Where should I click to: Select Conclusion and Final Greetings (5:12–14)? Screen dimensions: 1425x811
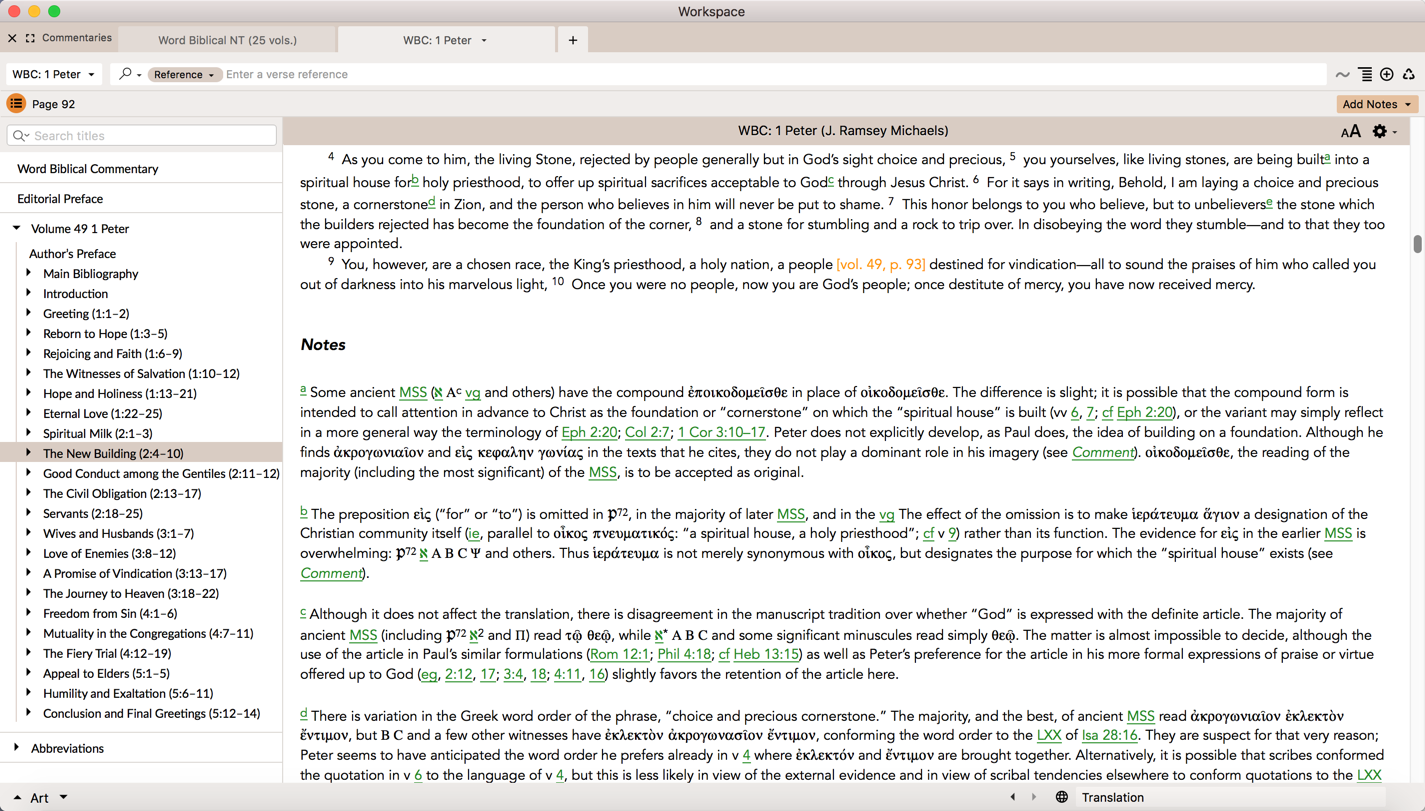151,714
